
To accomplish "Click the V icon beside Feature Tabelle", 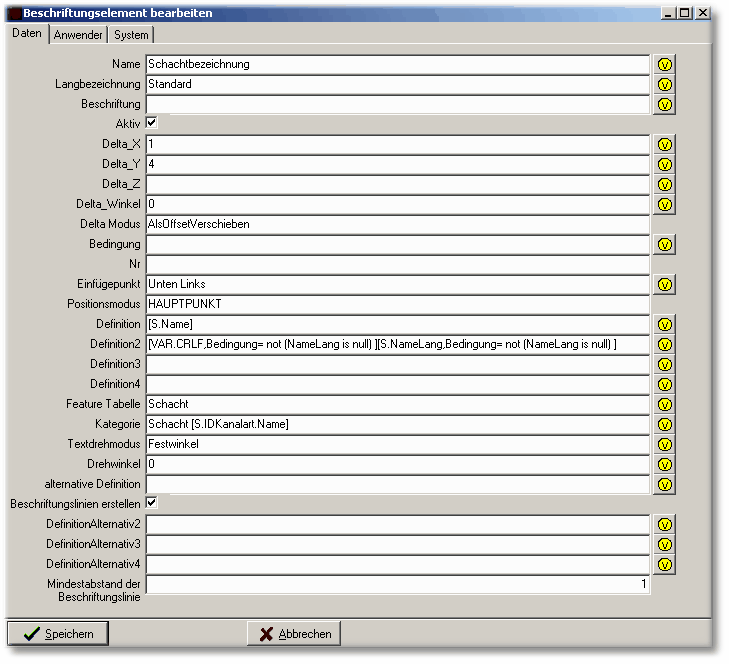I will tap(665, 404).
